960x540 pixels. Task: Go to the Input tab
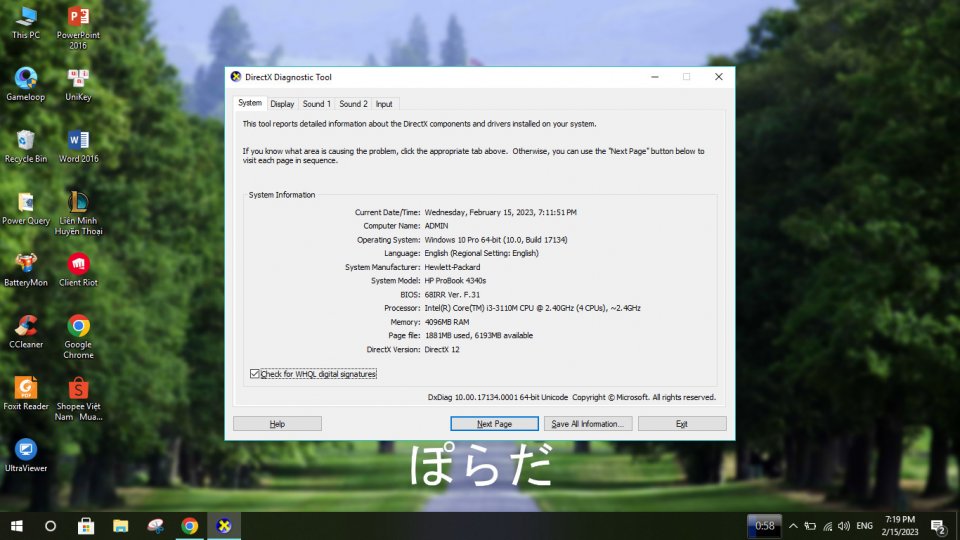click(384, 104)
